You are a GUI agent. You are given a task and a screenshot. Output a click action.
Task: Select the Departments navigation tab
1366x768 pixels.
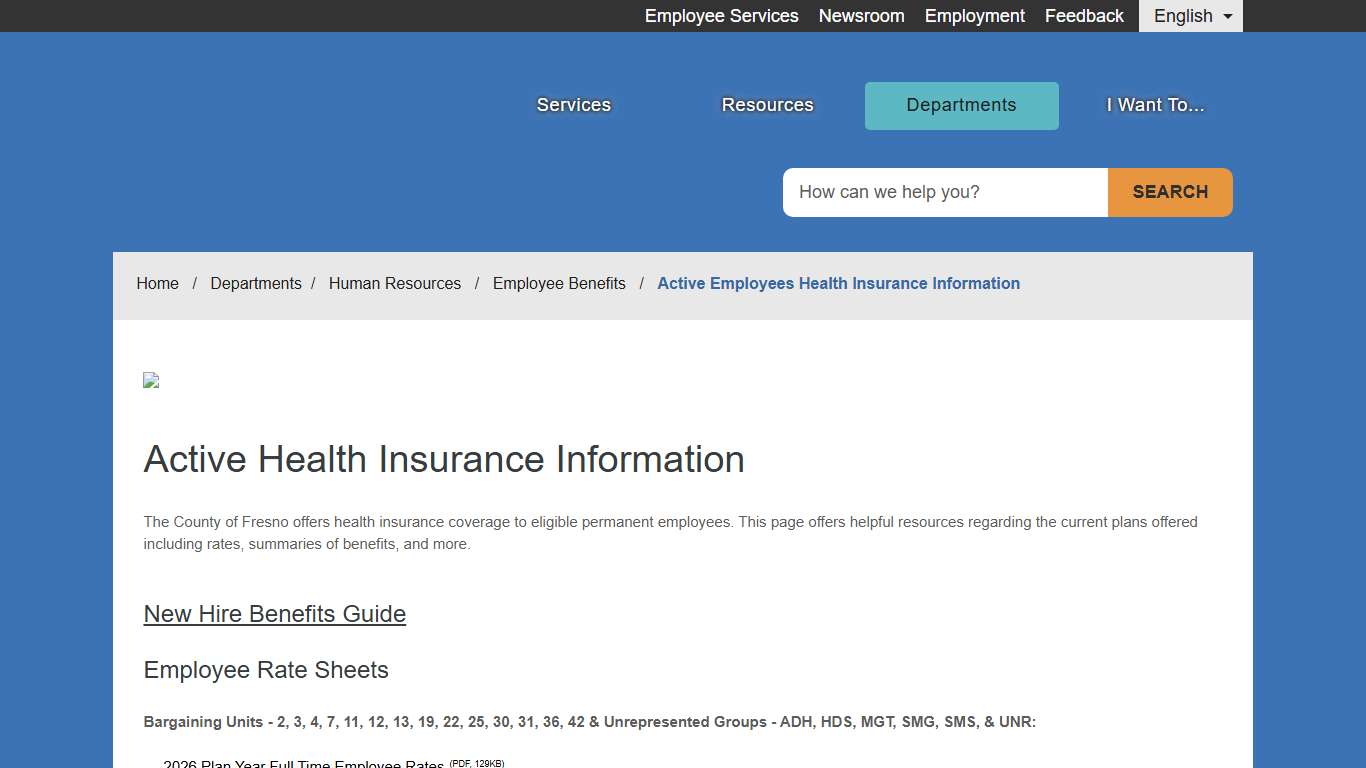pos(961,105)
